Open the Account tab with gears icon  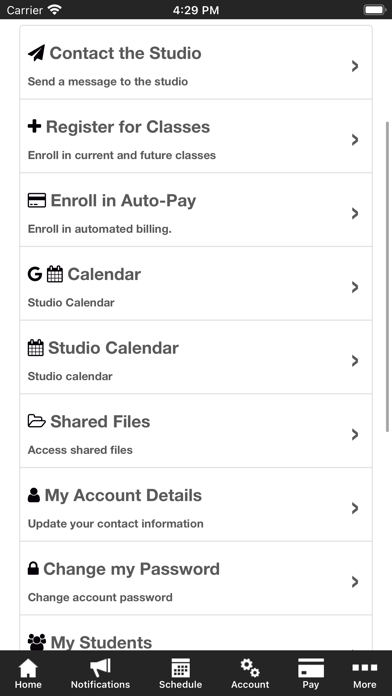point(250,674)
